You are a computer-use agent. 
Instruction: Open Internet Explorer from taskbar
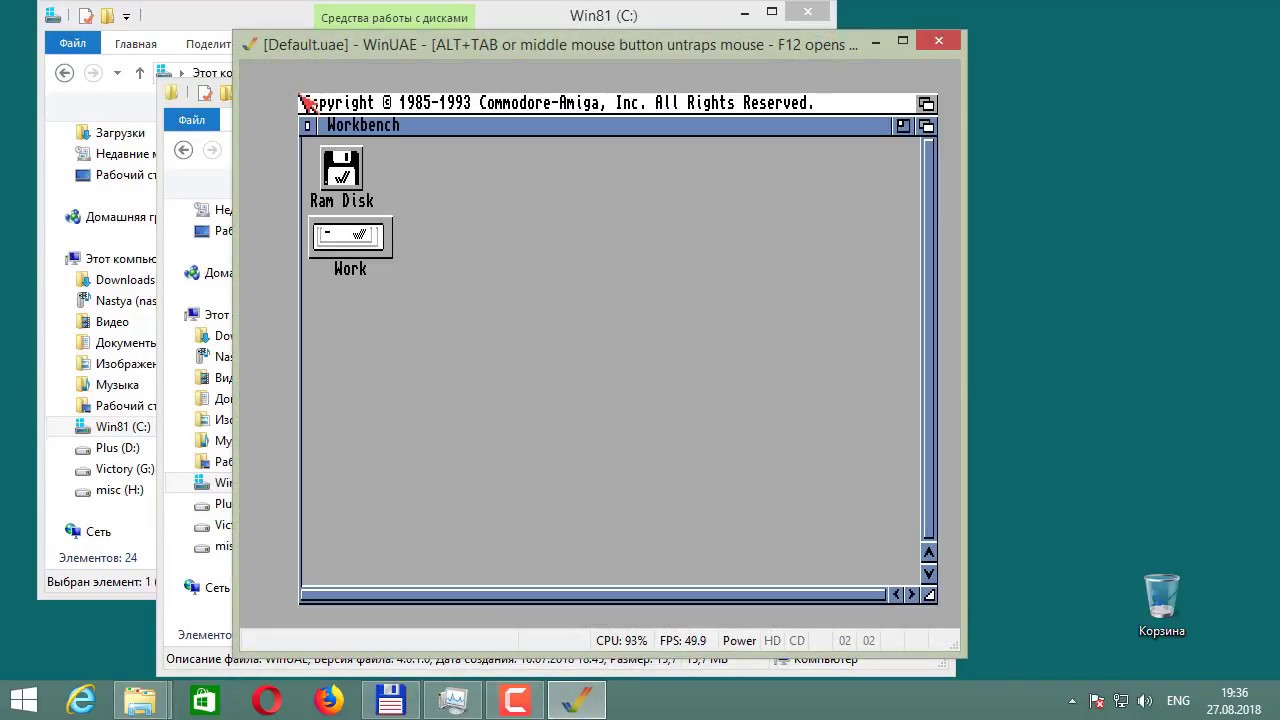tap(80, 700)
